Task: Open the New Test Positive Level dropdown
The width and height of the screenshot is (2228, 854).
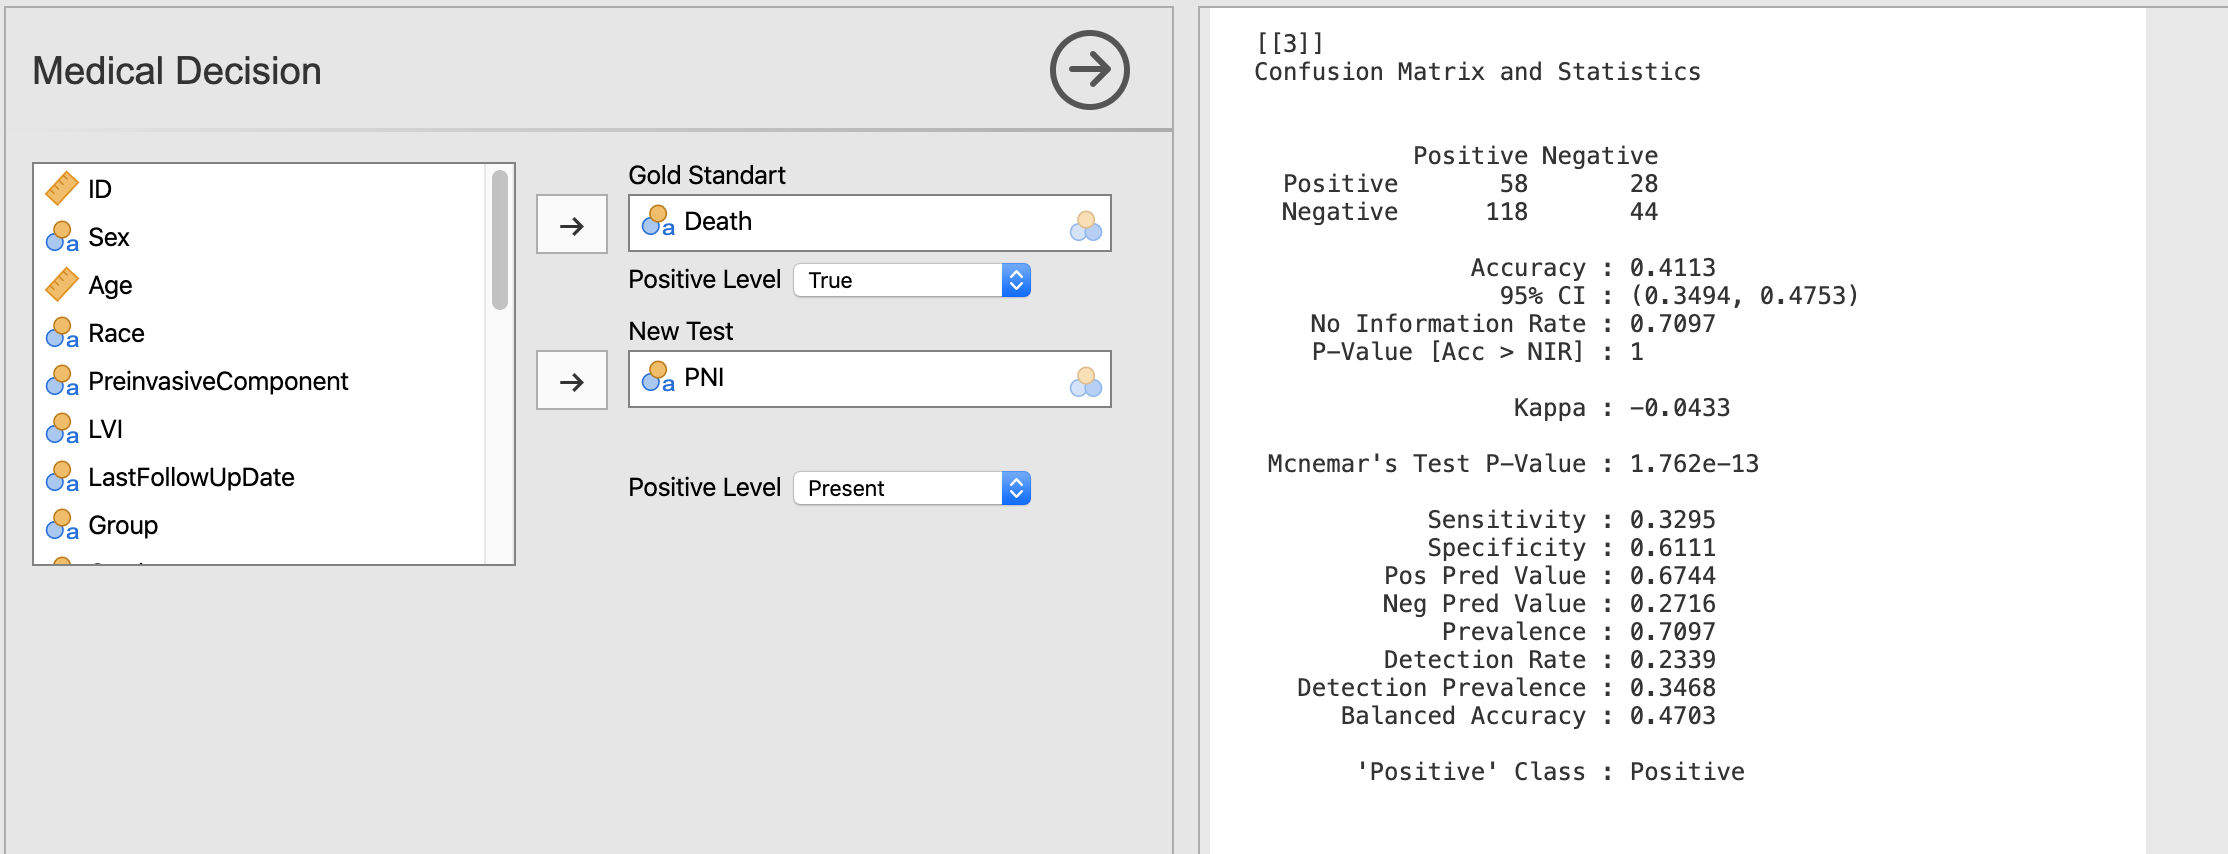Action: [911, 488]
